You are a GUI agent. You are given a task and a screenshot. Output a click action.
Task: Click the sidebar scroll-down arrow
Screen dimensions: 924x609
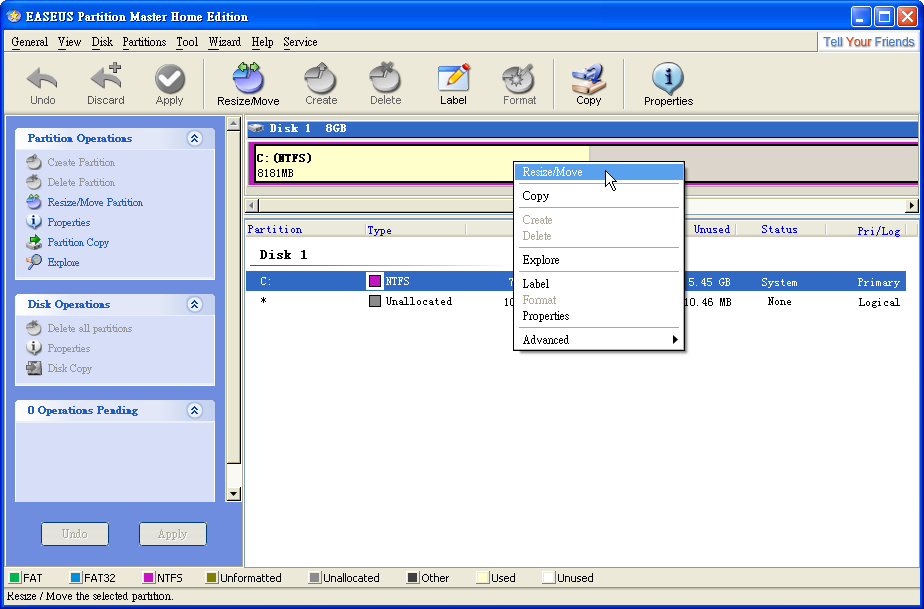pos(233,494)
